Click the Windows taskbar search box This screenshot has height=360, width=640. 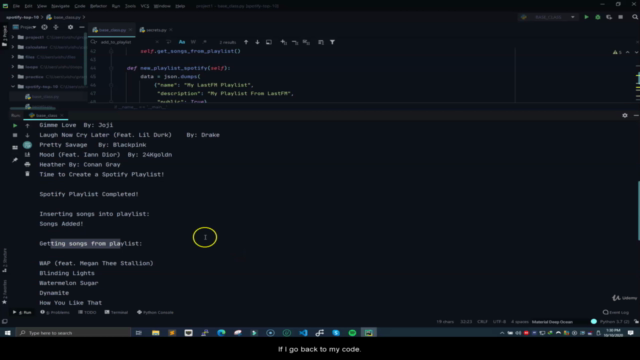[73, 333]
